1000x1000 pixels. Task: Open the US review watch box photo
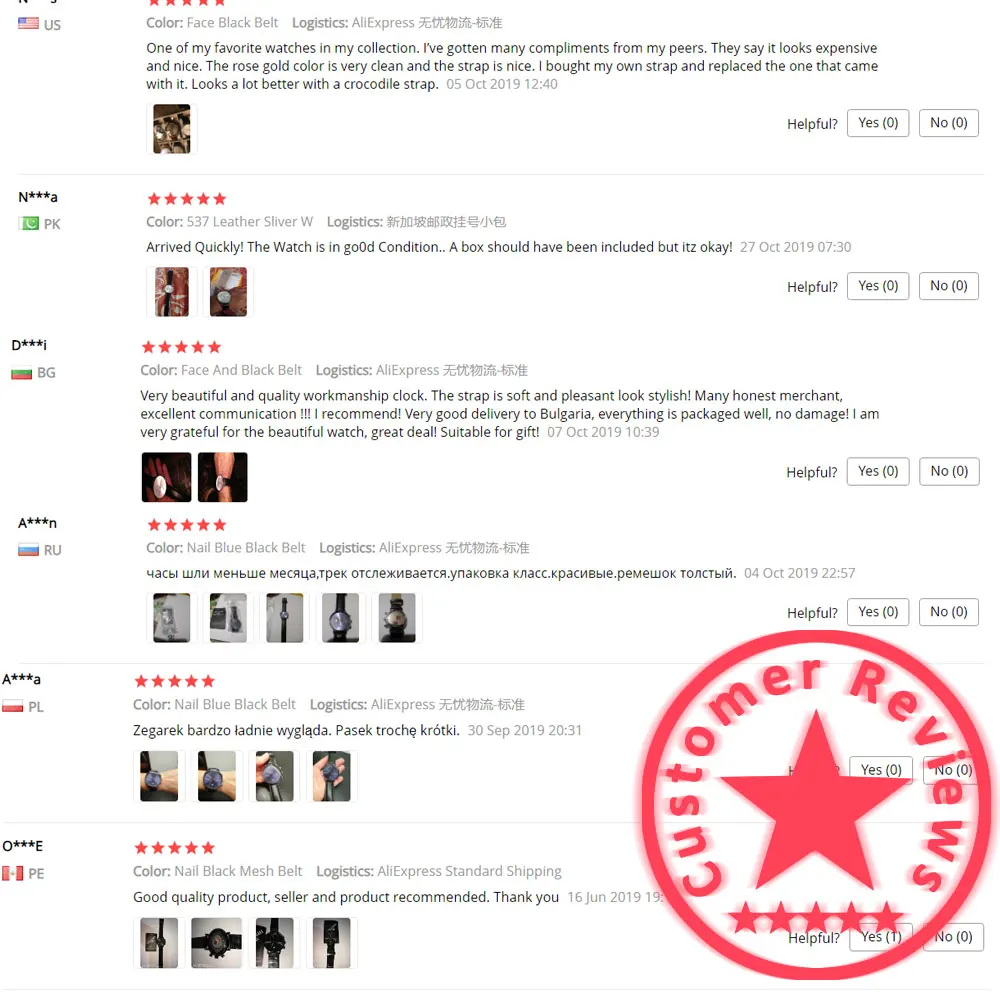pos(172,129)
